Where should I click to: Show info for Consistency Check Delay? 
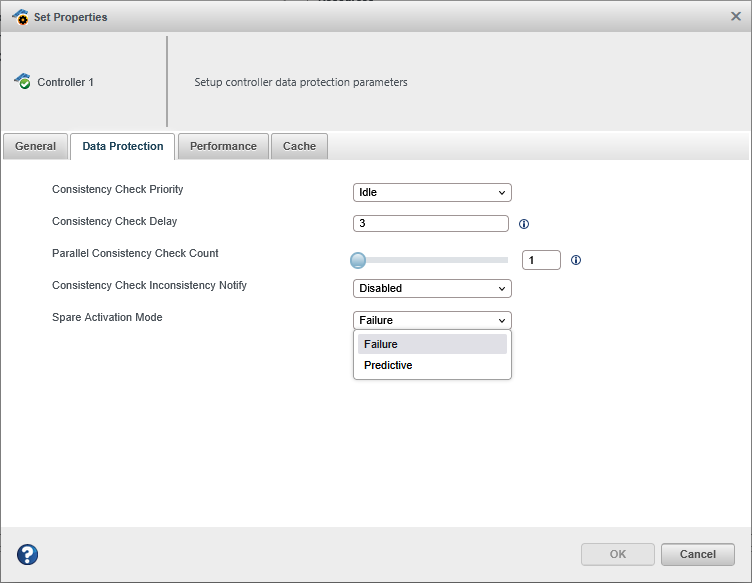(523, 224)
